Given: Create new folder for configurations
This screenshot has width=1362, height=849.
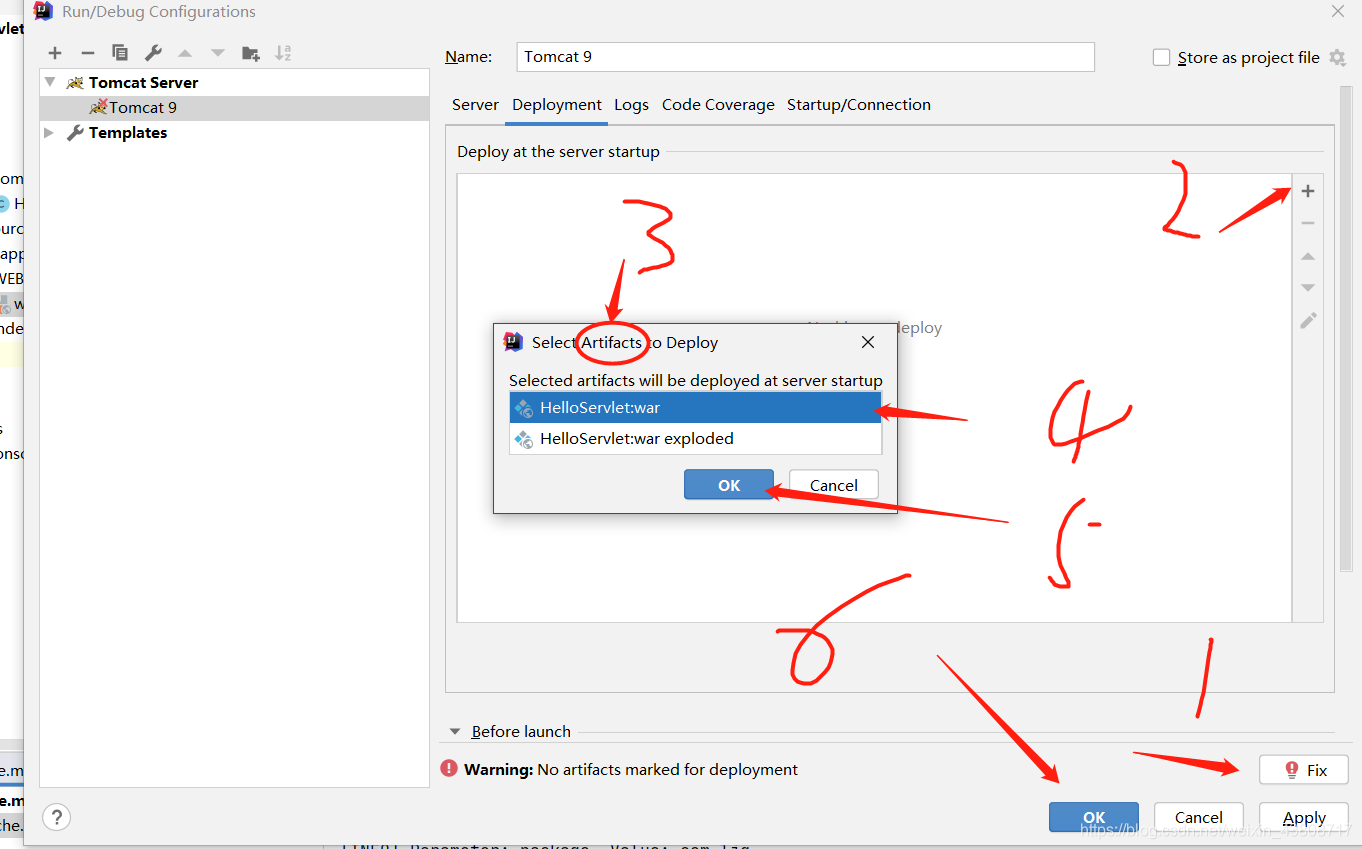Looking at the screenshot, I should pyautogui.click(x=251, y=53).
